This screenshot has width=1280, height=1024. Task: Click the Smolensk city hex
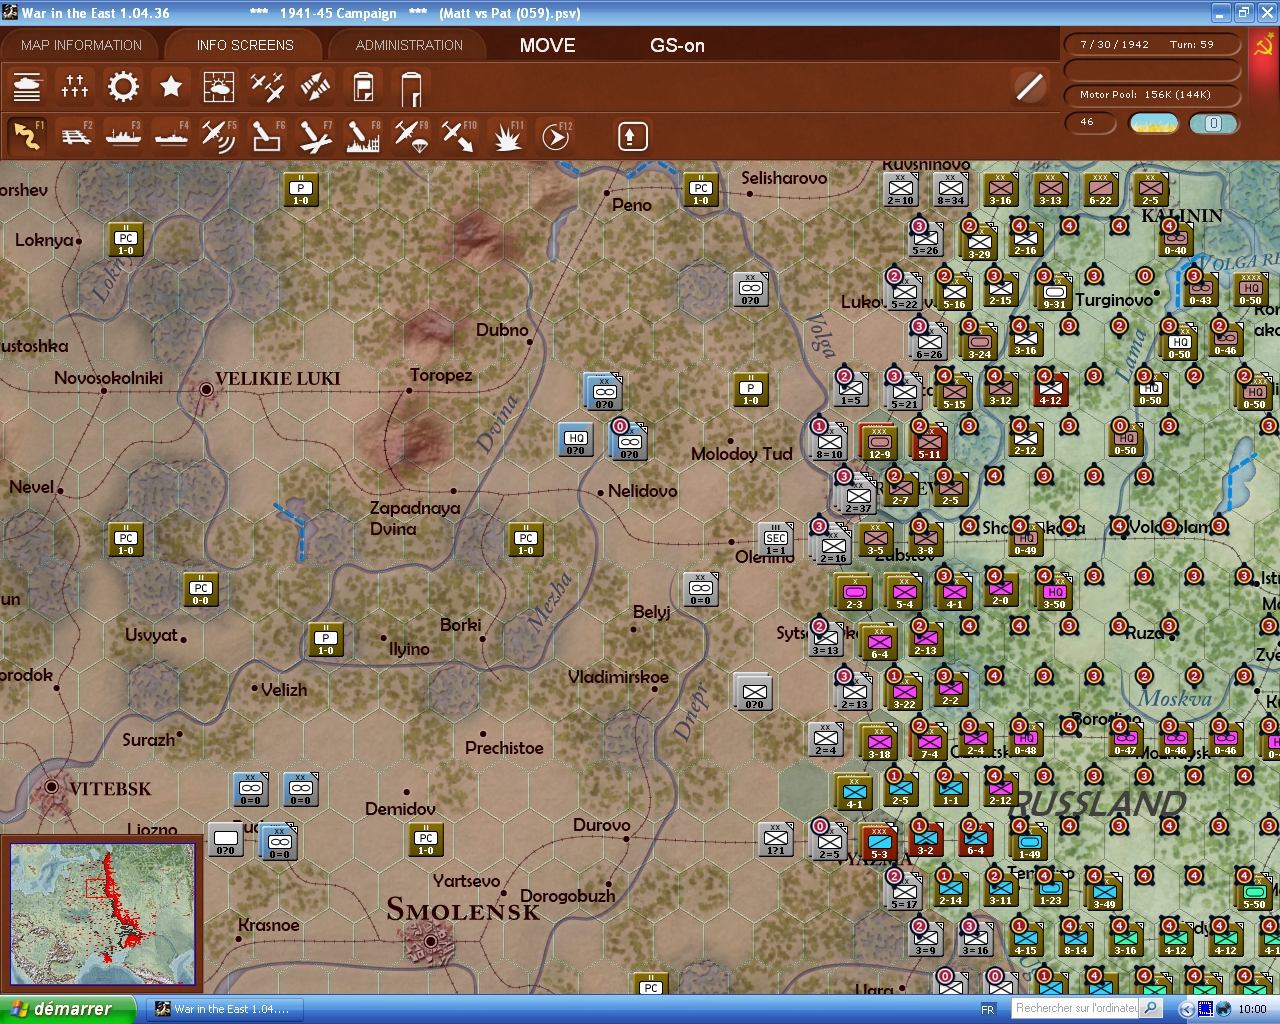431,941
